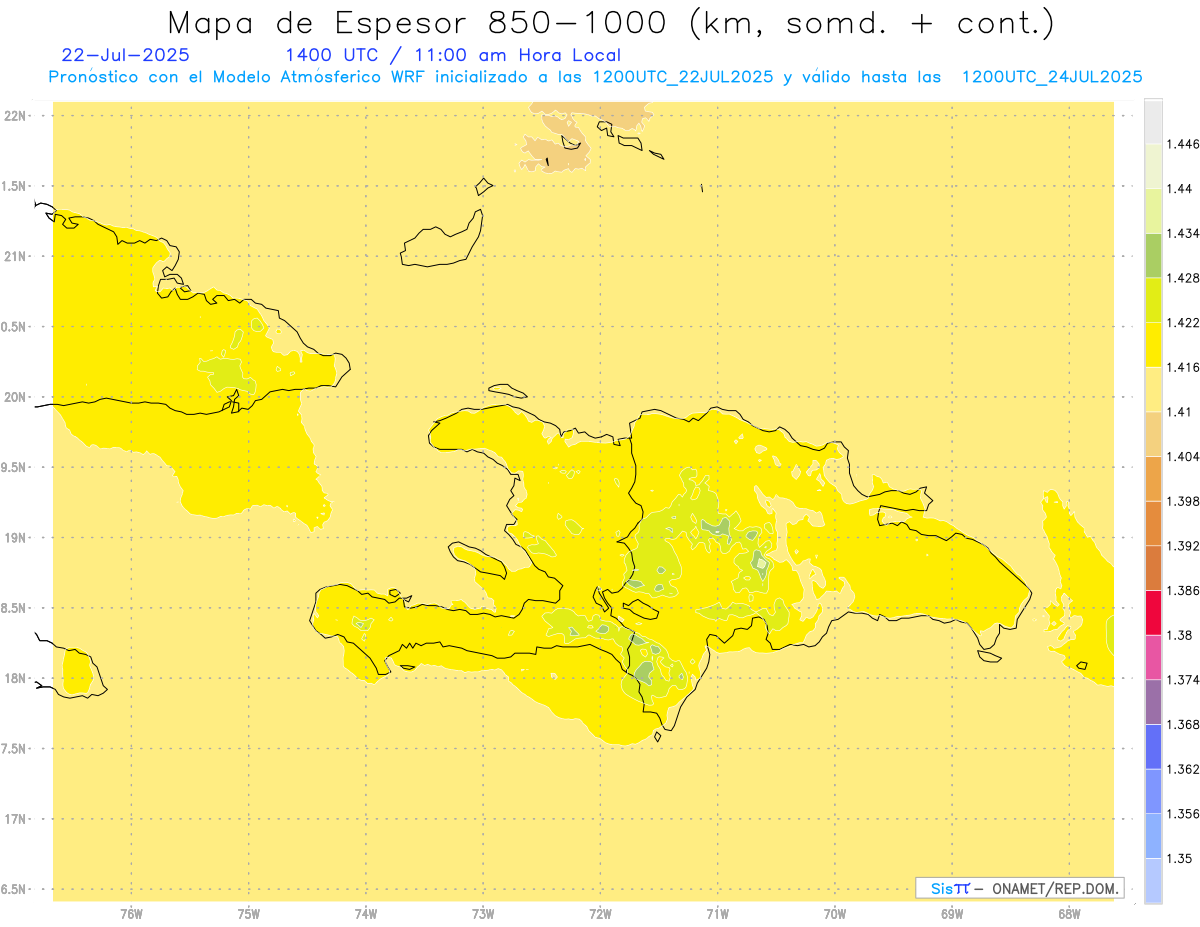Click the gray top colorbar segment above 1.446
The width and height of the screenshot is (1200, 927).
(x=1153, y=121)
